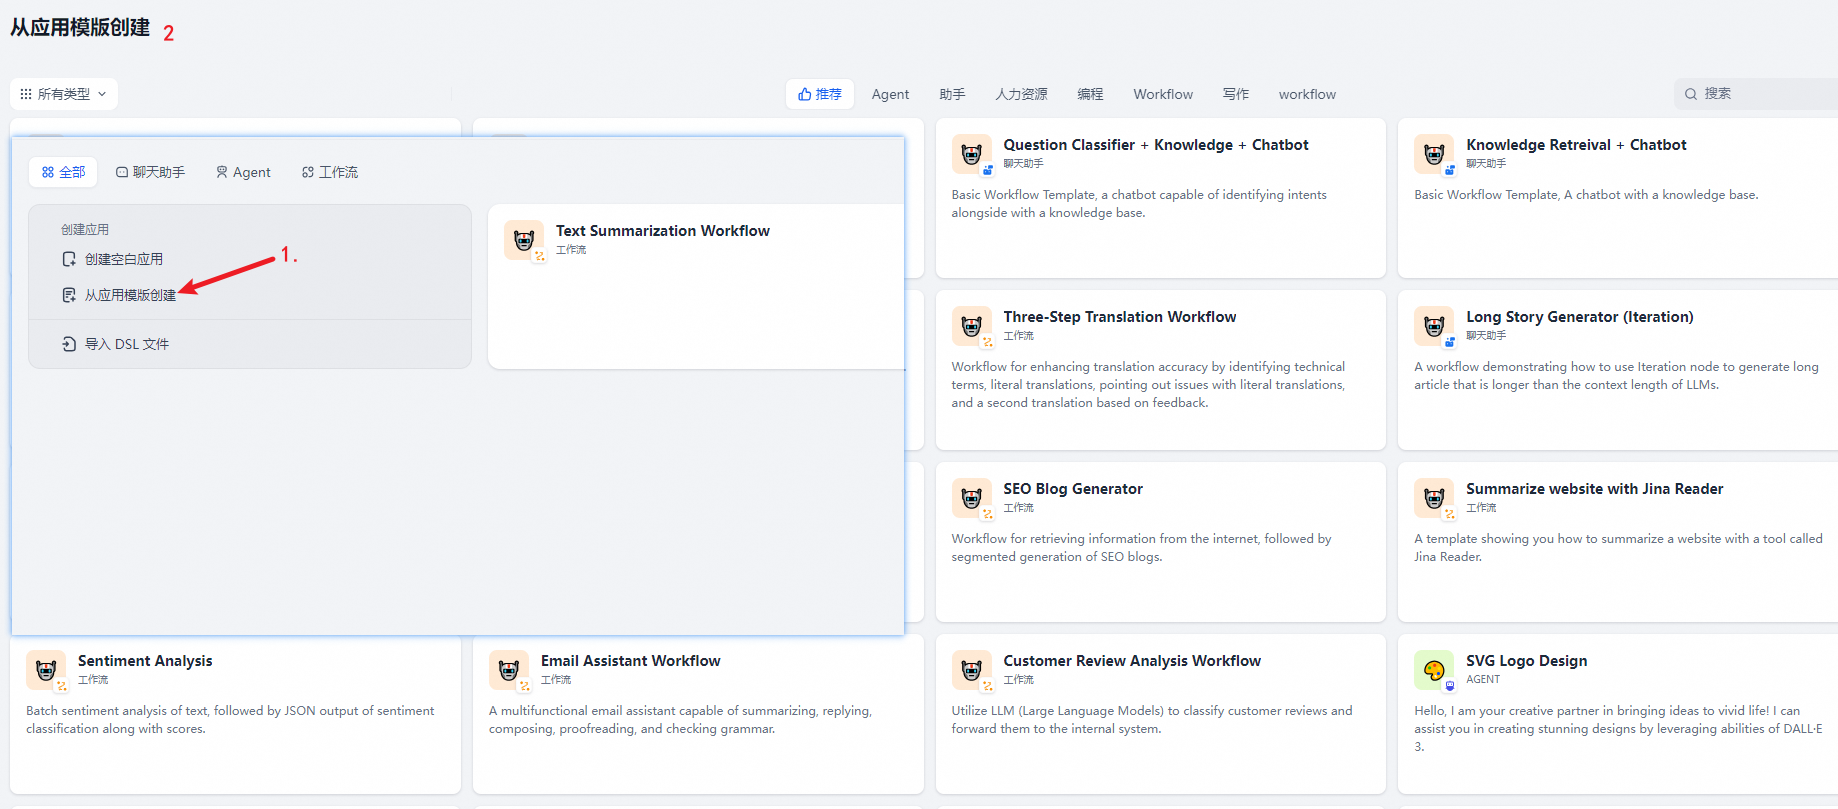Screen dimensions: 1838x809
Task: Click the SVG Logo Design palette icon
Action: [x=1434, y=670]
